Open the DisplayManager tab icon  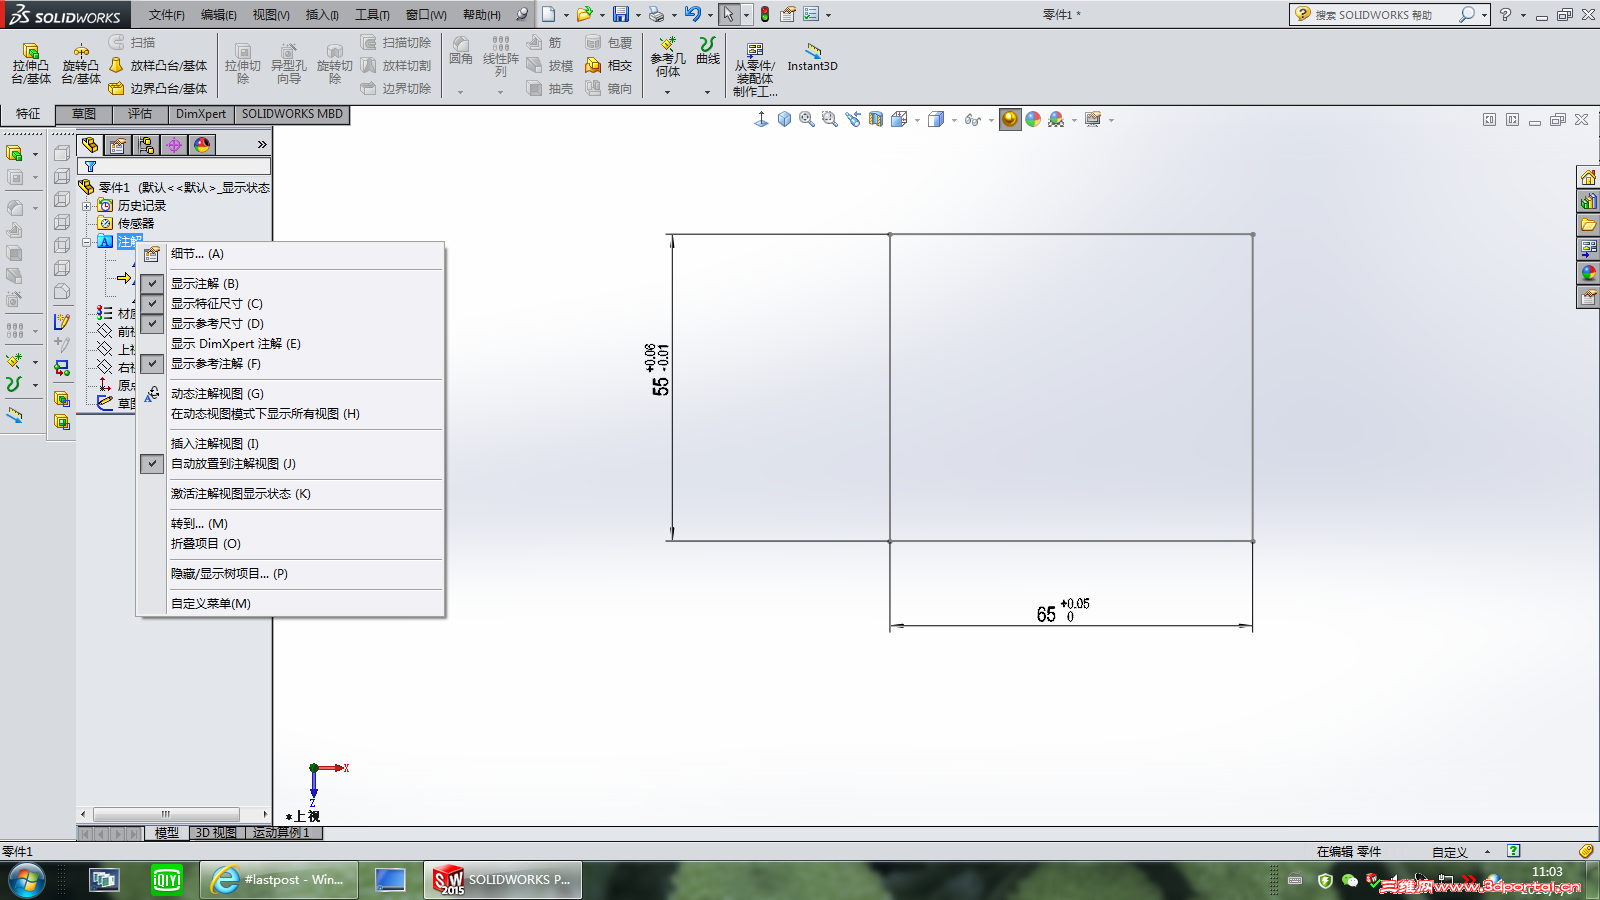click(202, 145)
